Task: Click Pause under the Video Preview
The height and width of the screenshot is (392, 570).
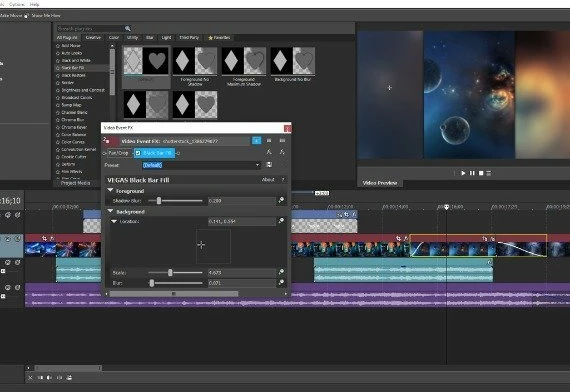Action: coord(472,173)
